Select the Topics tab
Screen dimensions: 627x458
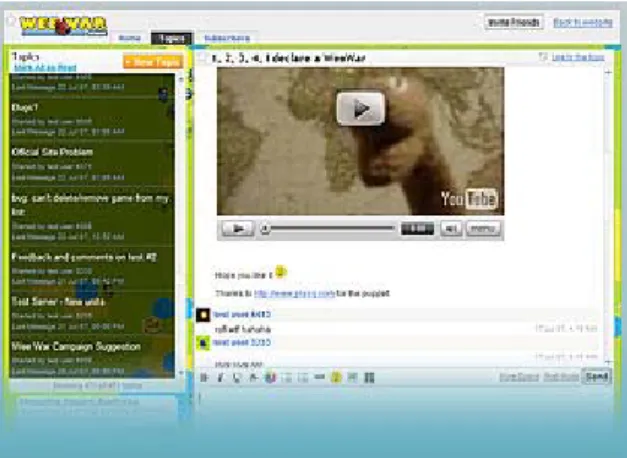click(x=172, y=38)
